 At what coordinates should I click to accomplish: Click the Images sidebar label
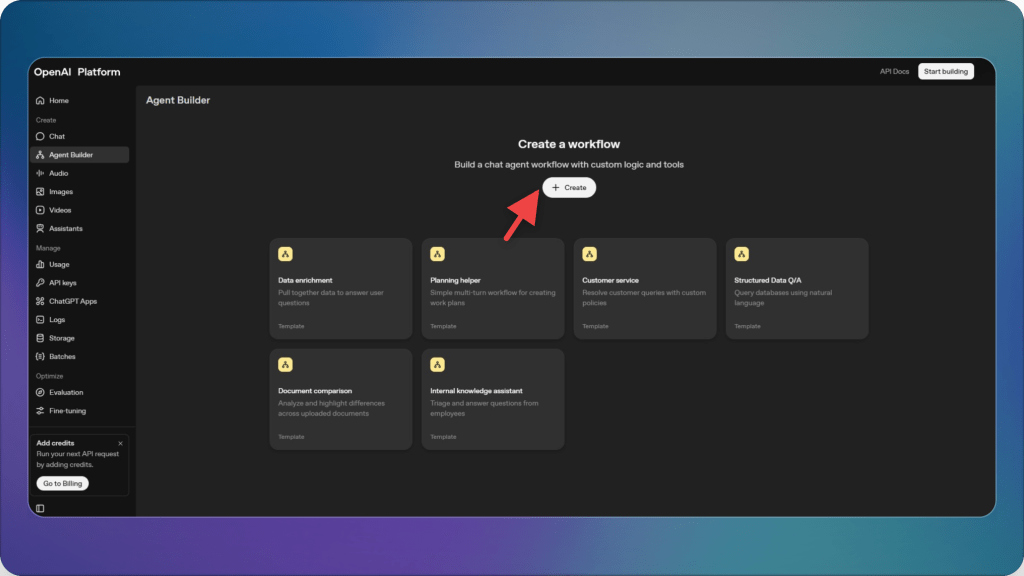(x=61, y=191)
